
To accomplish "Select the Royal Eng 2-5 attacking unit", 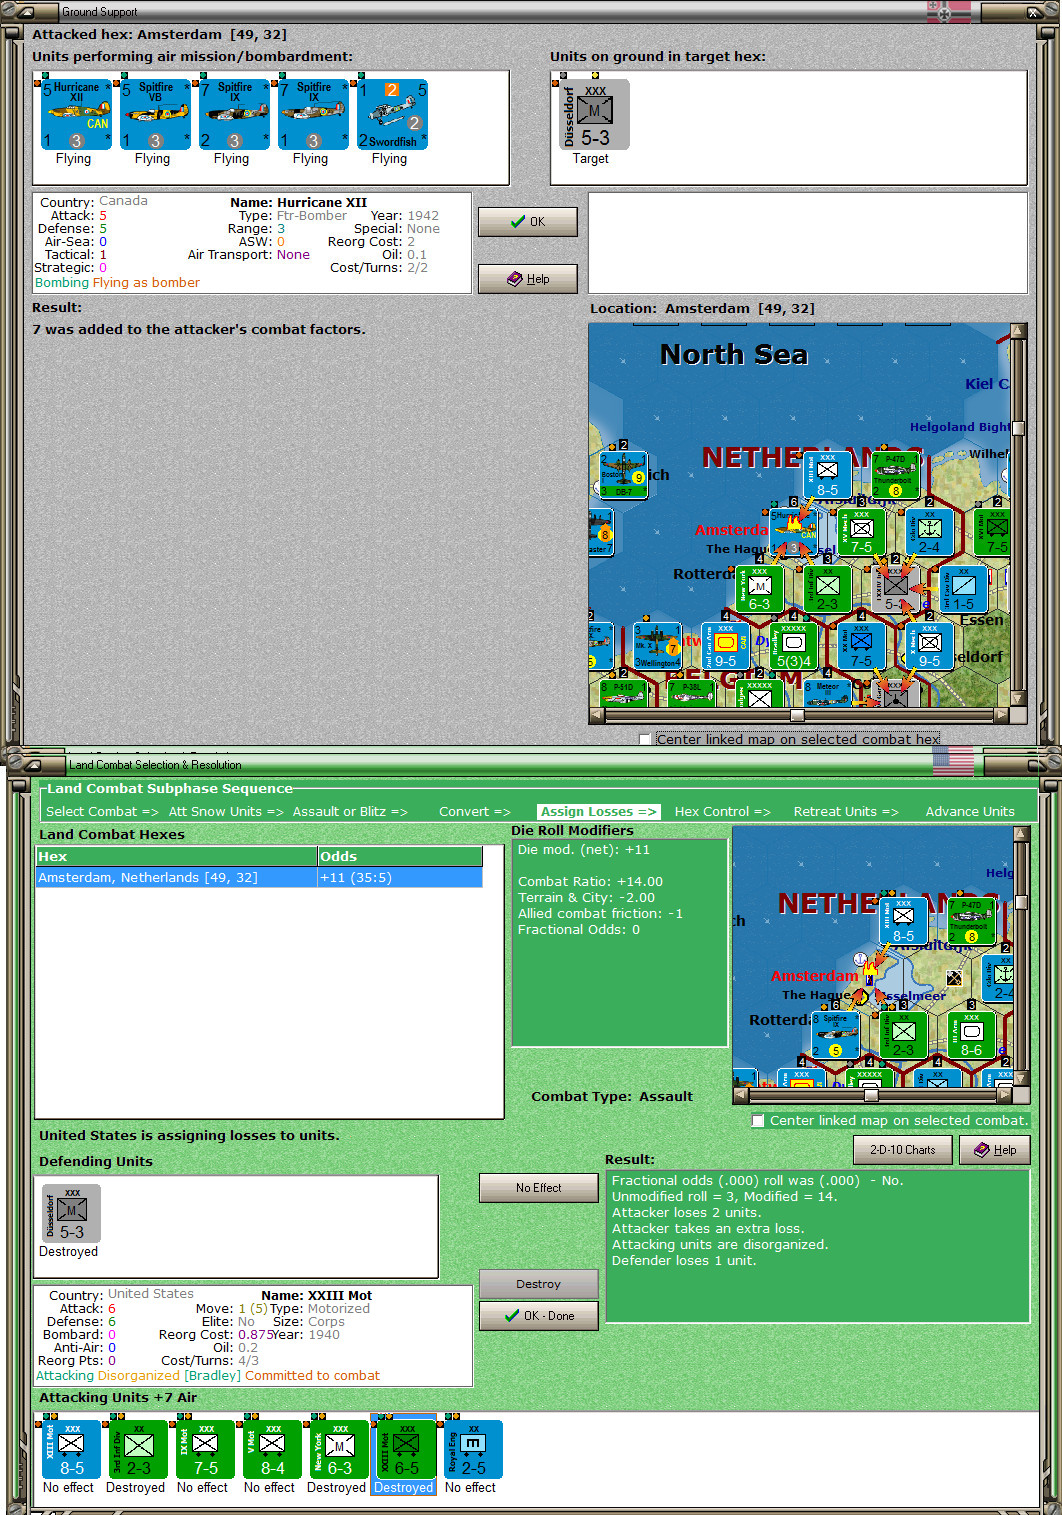I will pos(473,1449).
